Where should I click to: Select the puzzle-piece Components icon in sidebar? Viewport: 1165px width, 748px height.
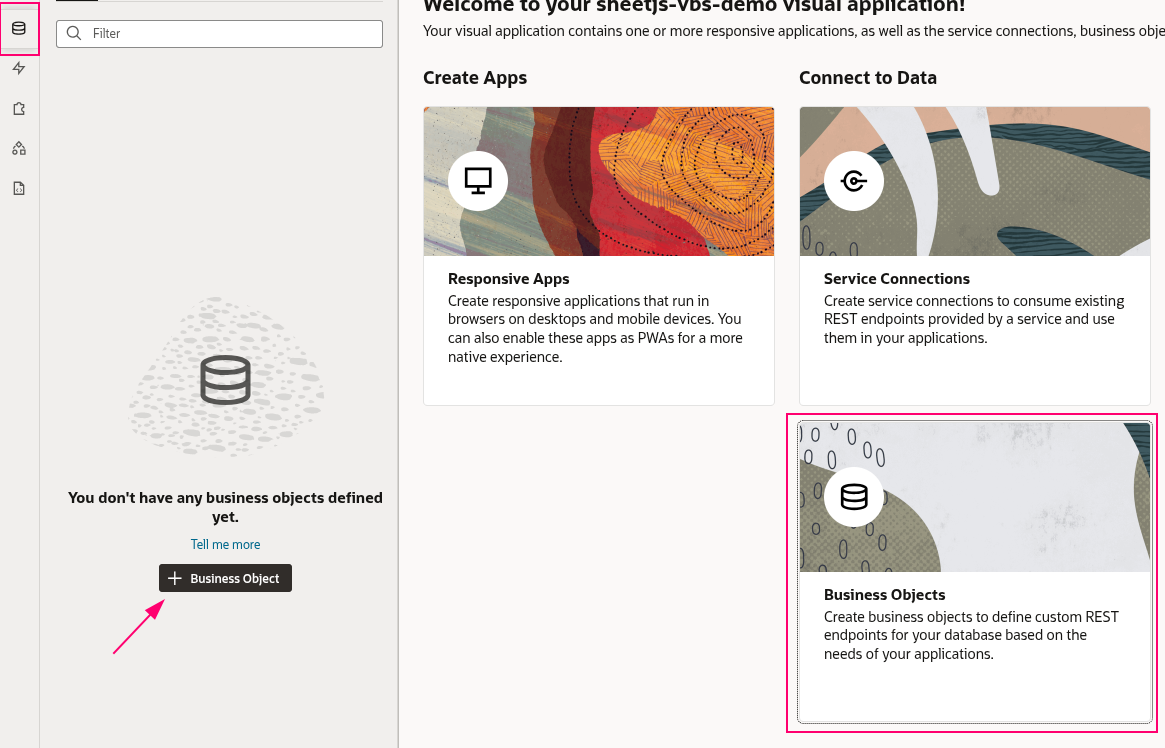click(x=18, y=108)
